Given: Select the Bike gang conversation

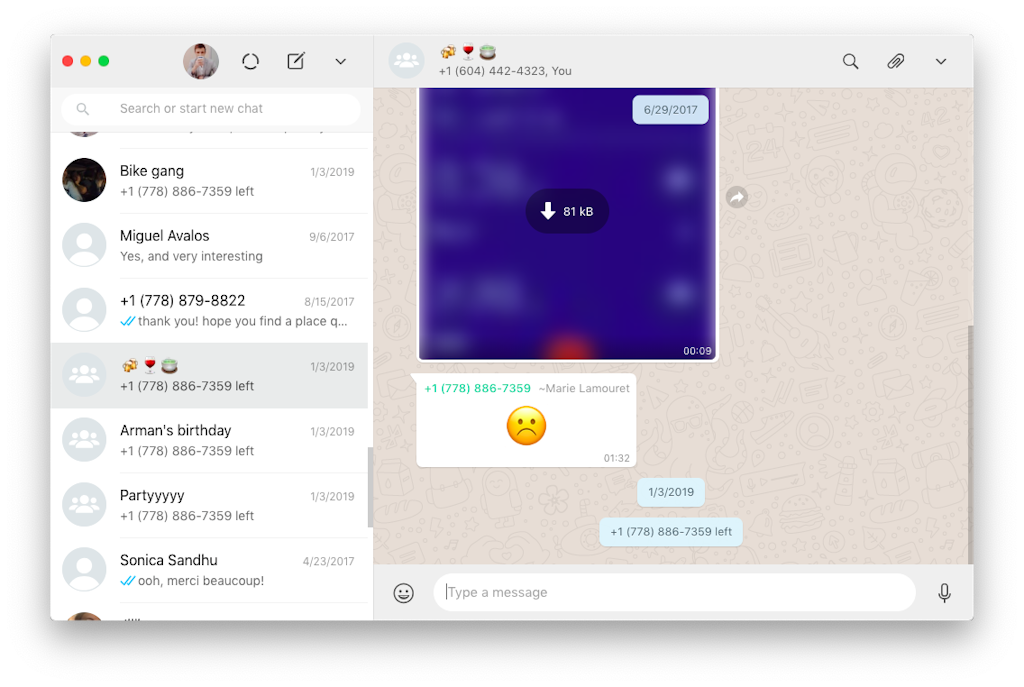Looking at the screenshot, I should (x=210, y=180).
